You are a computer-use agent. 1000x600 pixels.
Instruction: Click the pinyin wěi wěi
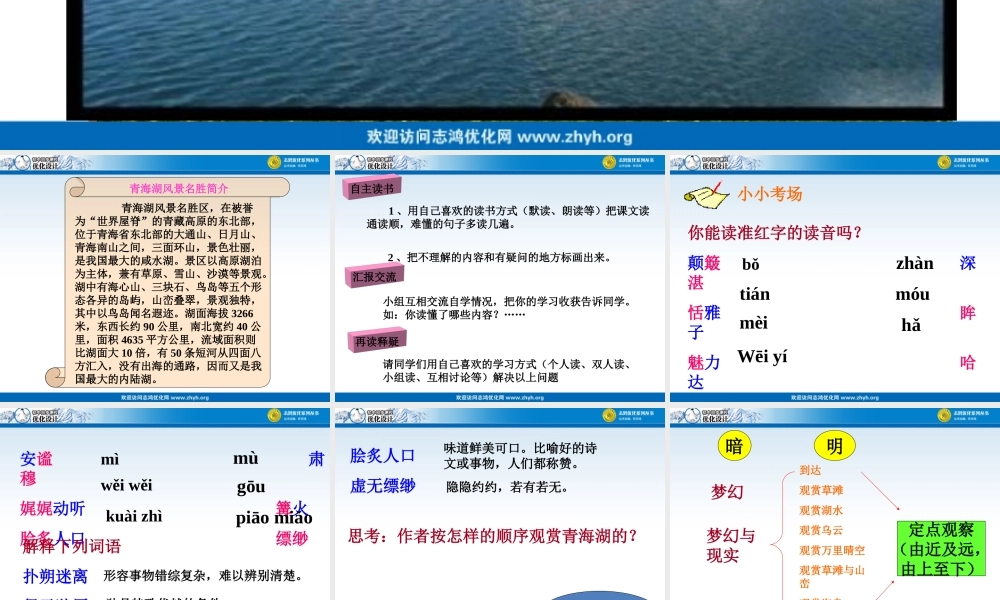pyautogui.click(x=126, y=485)
